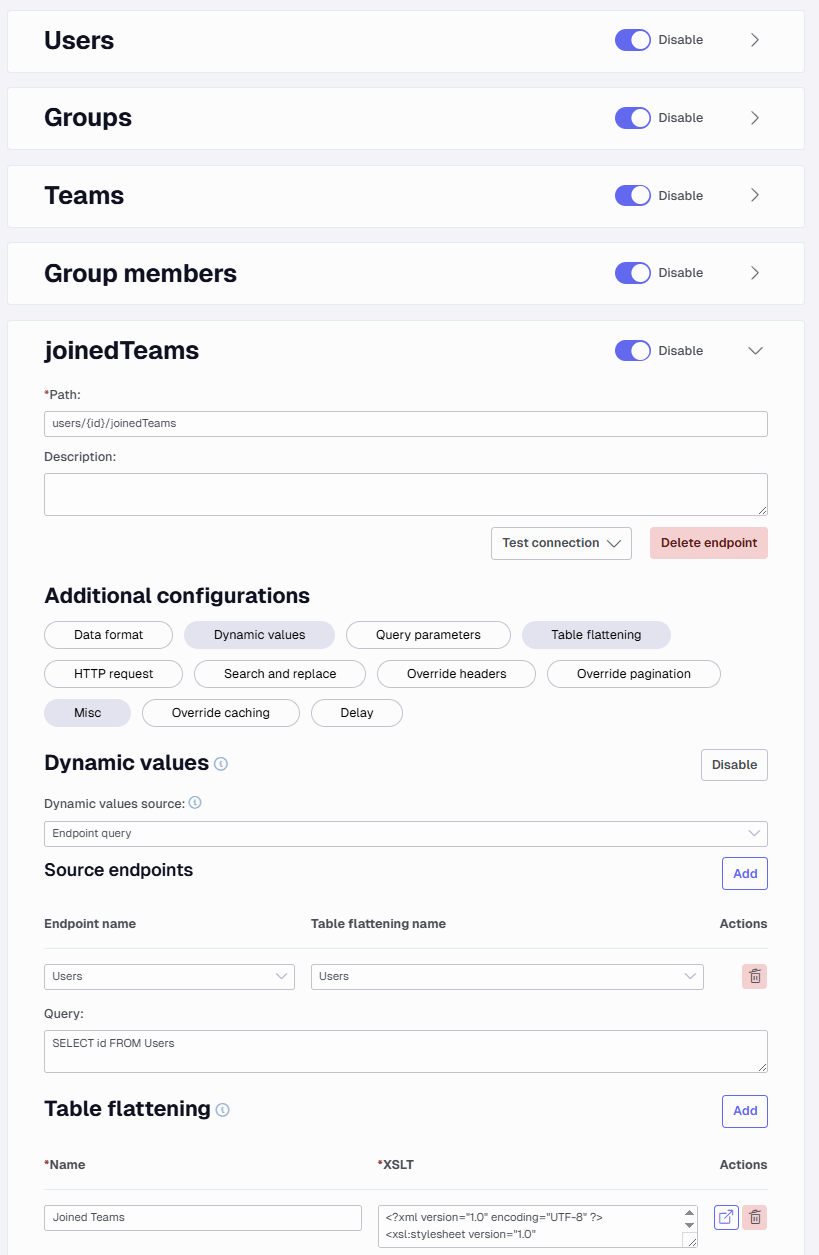Open the Endpoint name Users dropdown
819x1255 pixels.
click(169, 977)
